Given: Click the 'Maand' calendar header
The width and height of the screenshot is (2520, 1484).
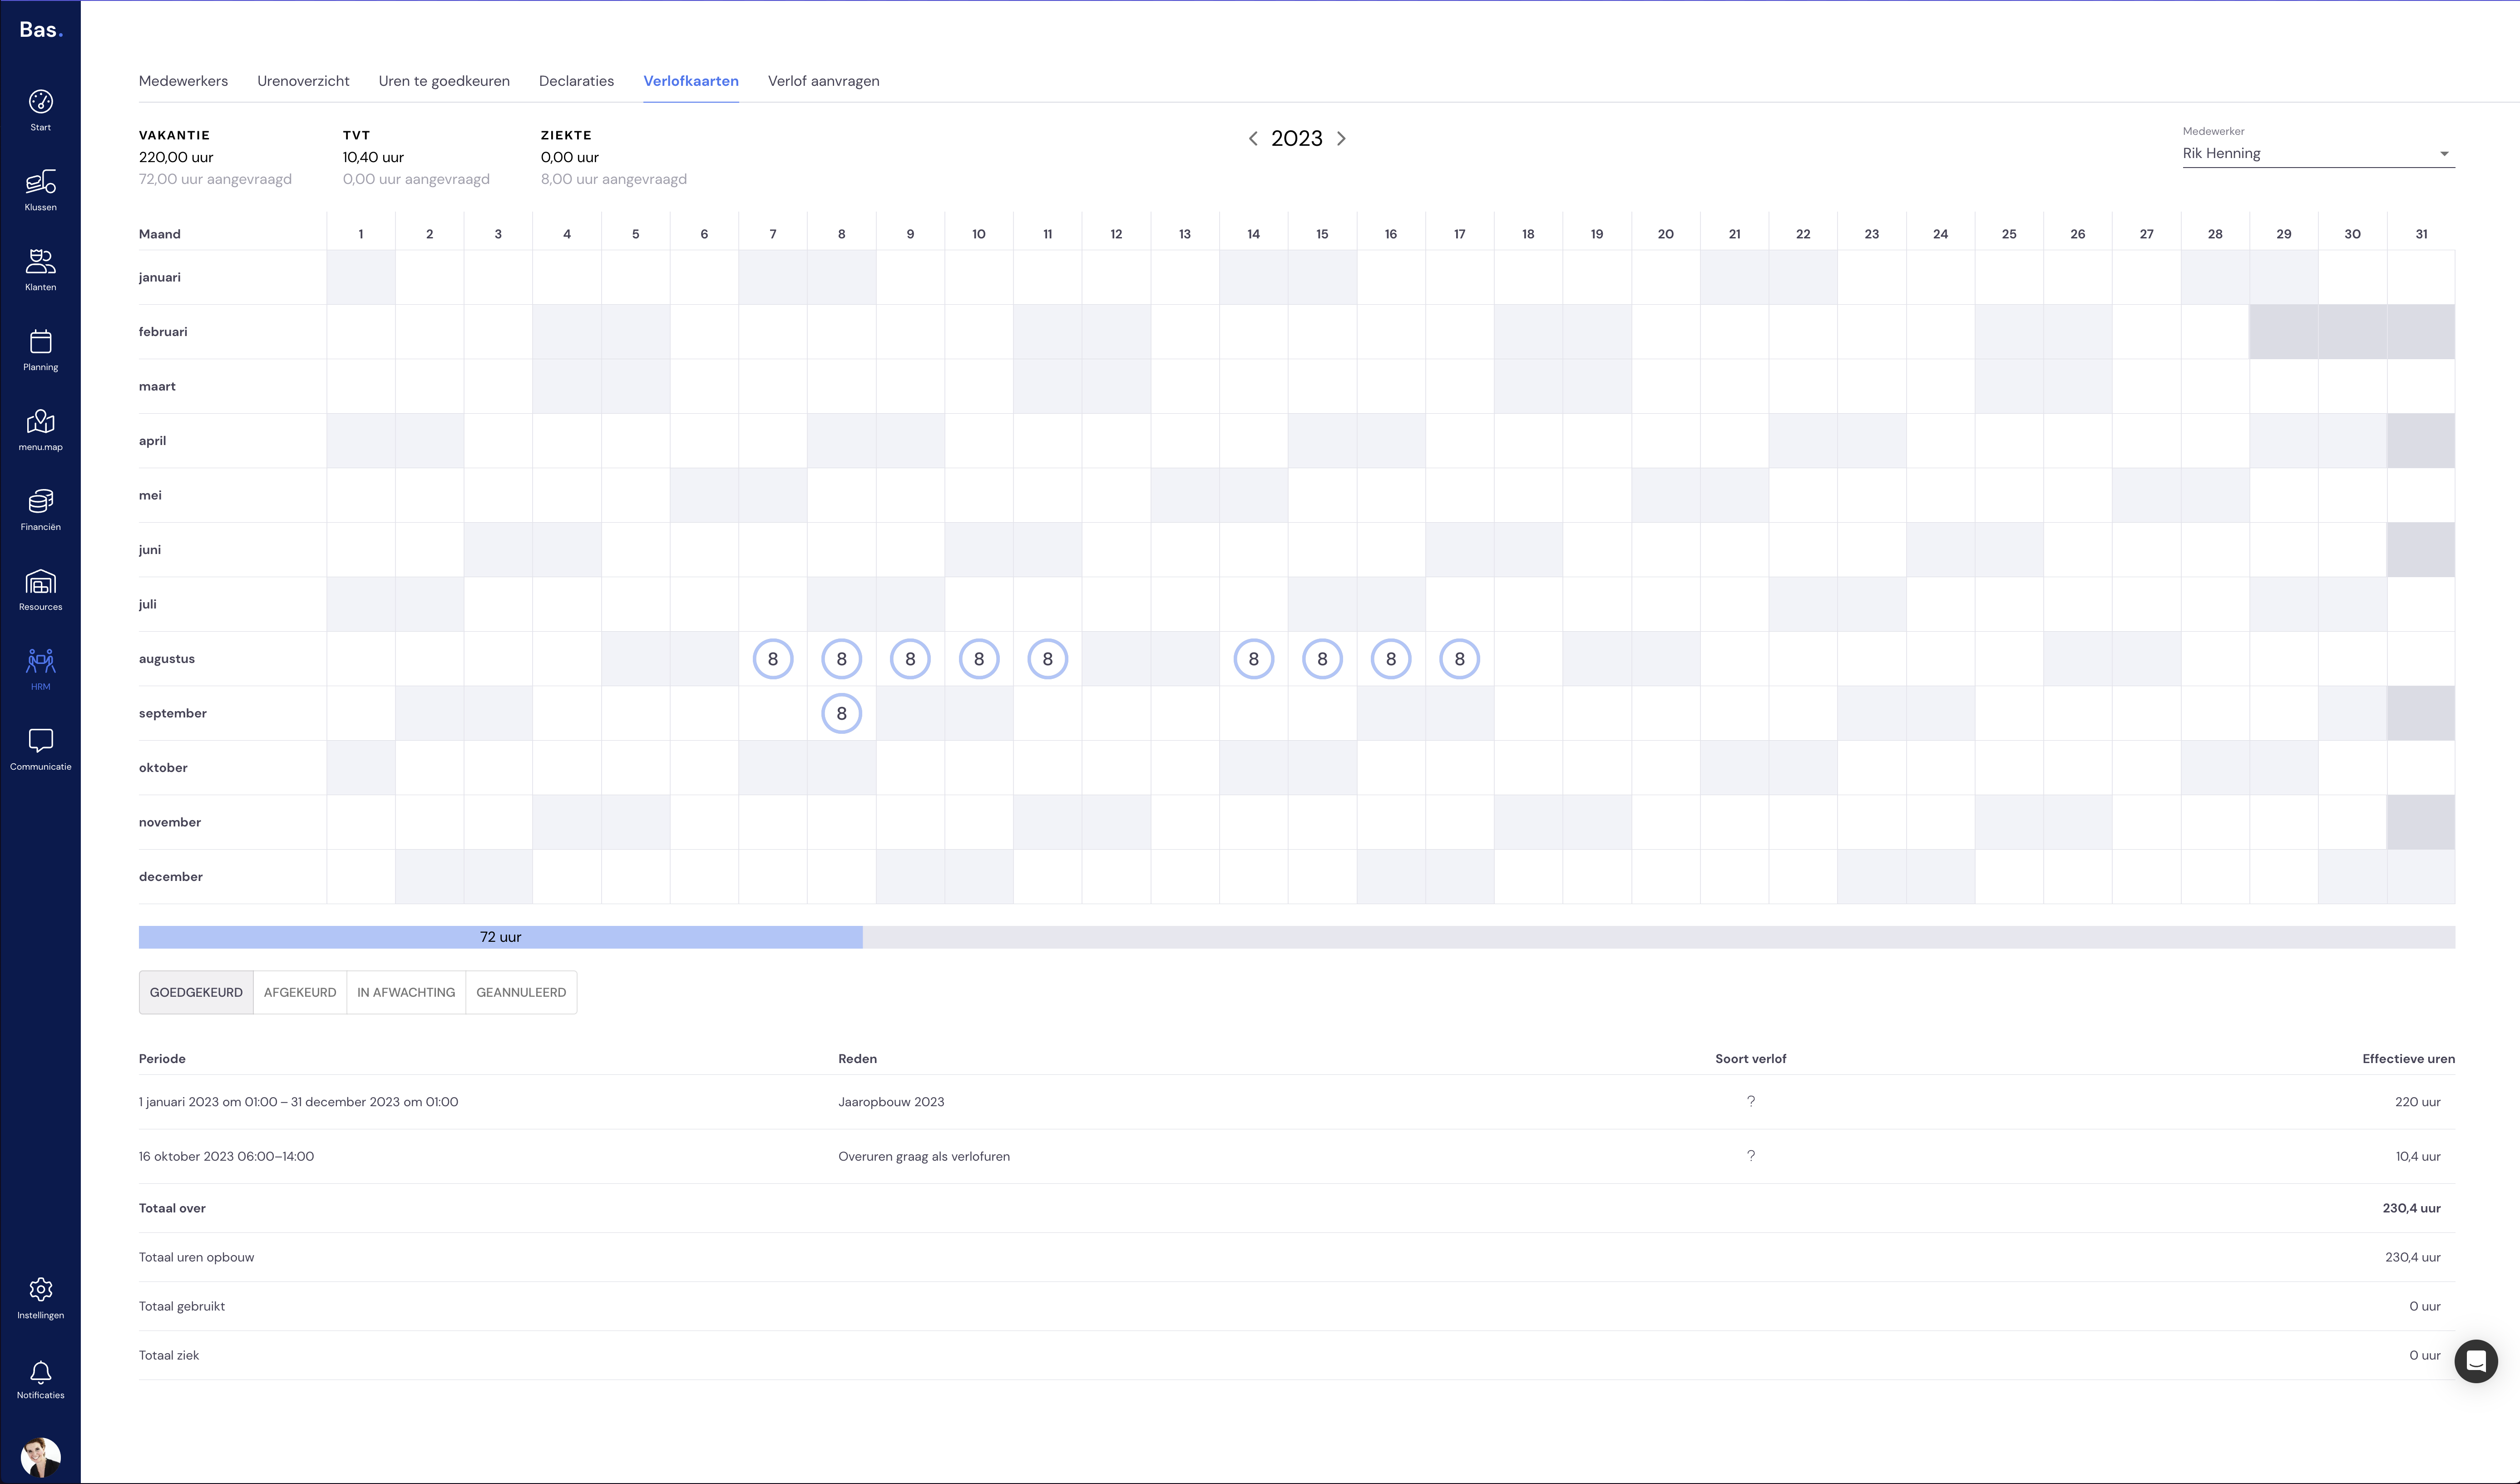Looking at the screenshot, I should tap(160, 234).
